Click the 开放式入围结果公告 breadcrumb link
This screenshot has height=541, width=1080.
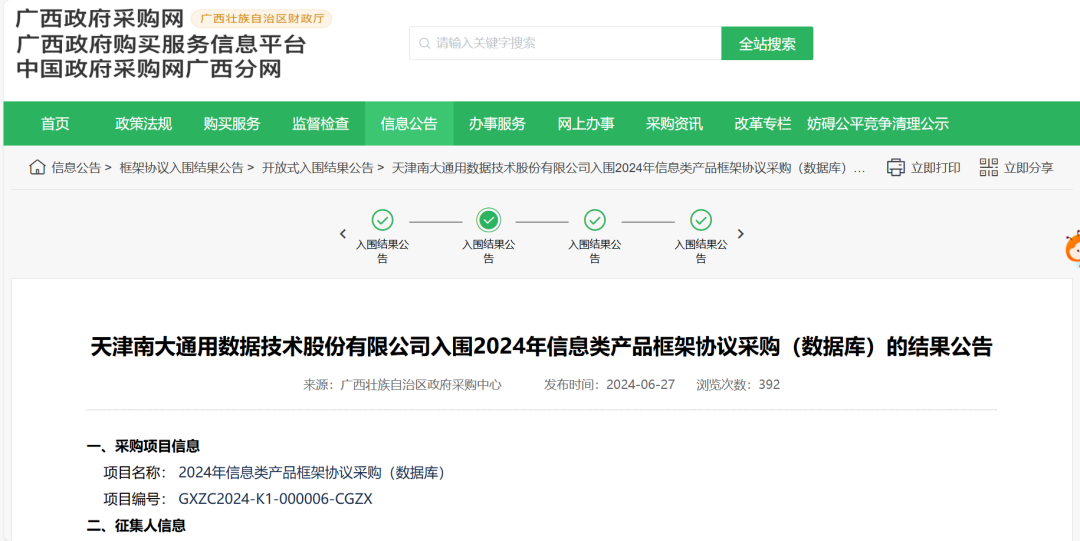pos(318,167)
